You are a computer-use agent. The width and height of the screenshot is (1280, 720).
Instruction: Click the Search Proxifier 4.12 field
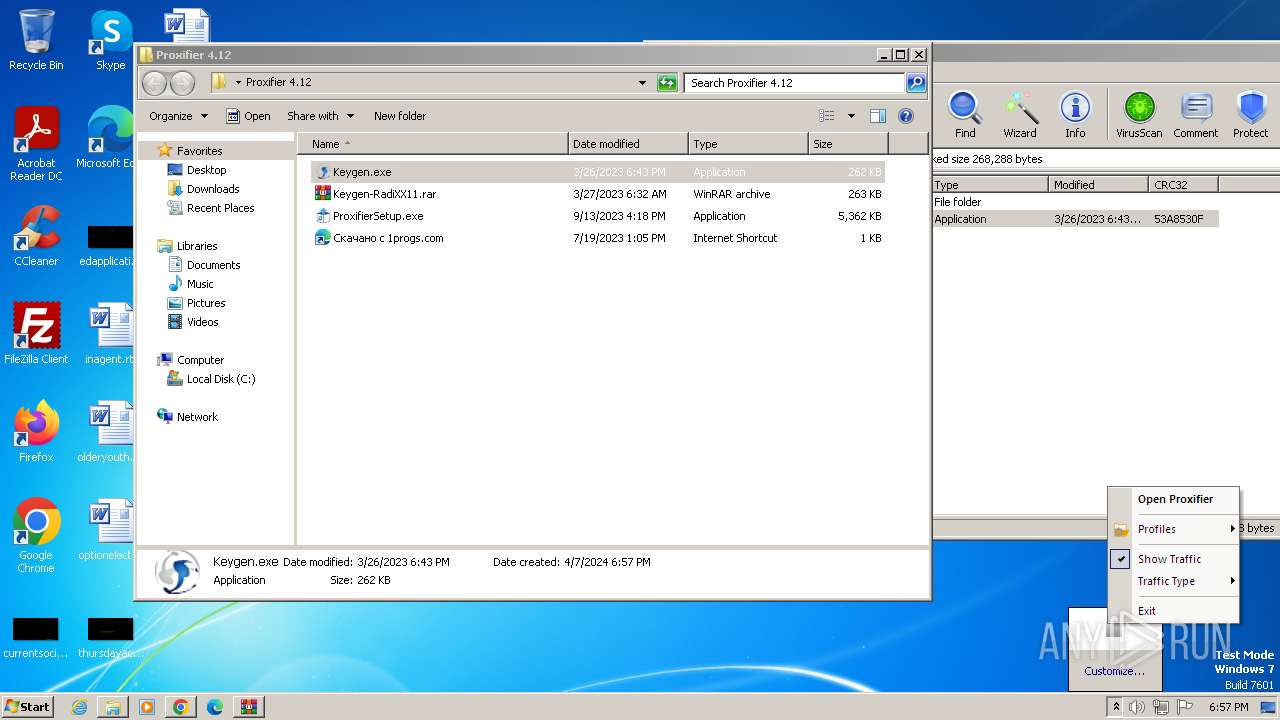coord(795,83)
